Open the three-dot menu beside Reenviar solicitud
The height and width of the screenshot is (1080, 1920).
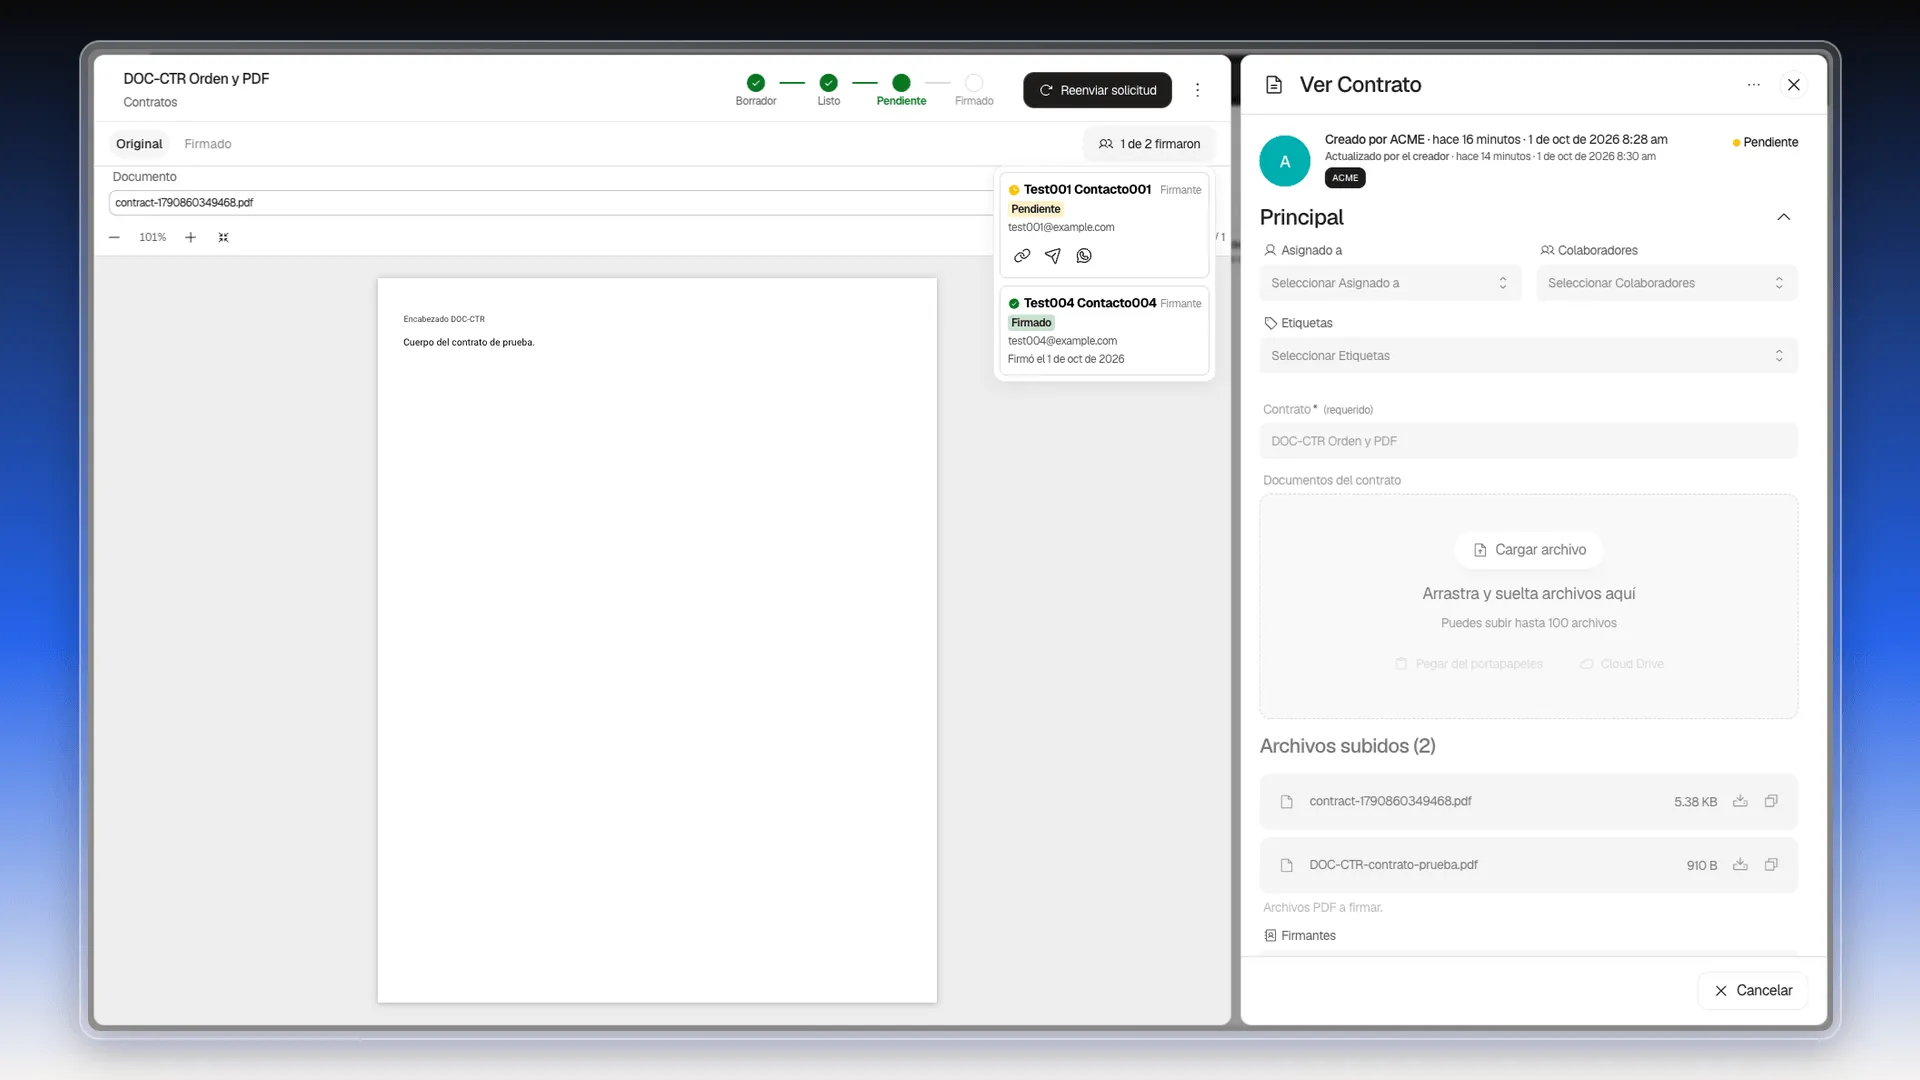(x=1197, y=90)
